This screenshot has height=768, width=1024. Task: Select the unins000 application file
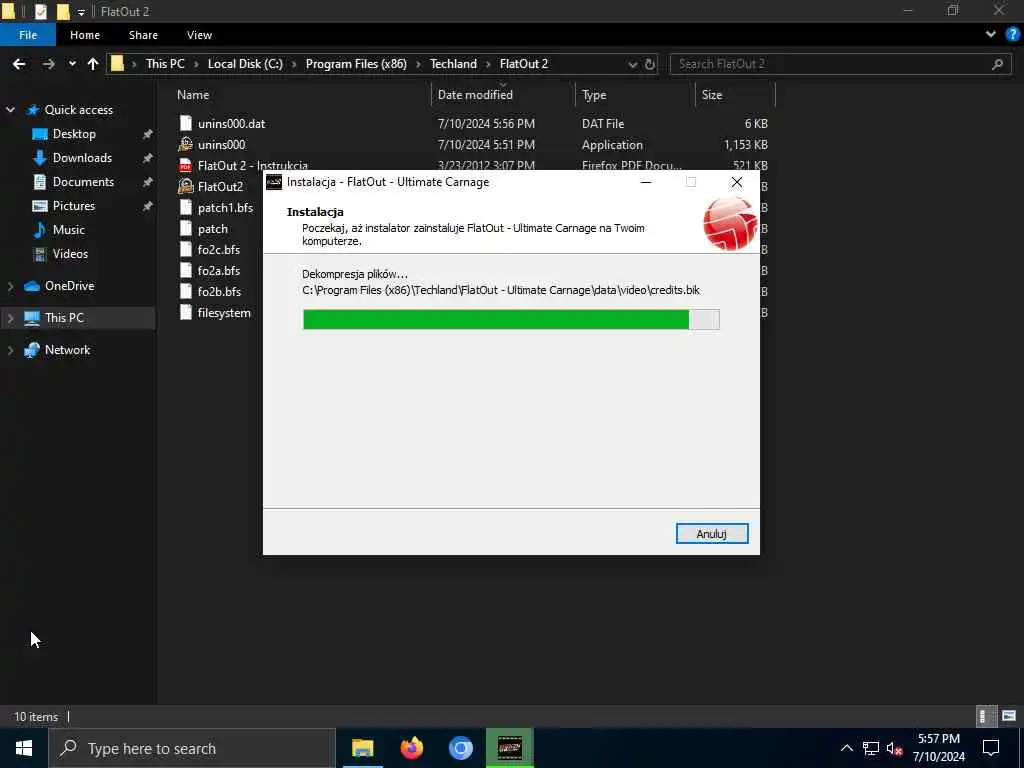[221, 145]
